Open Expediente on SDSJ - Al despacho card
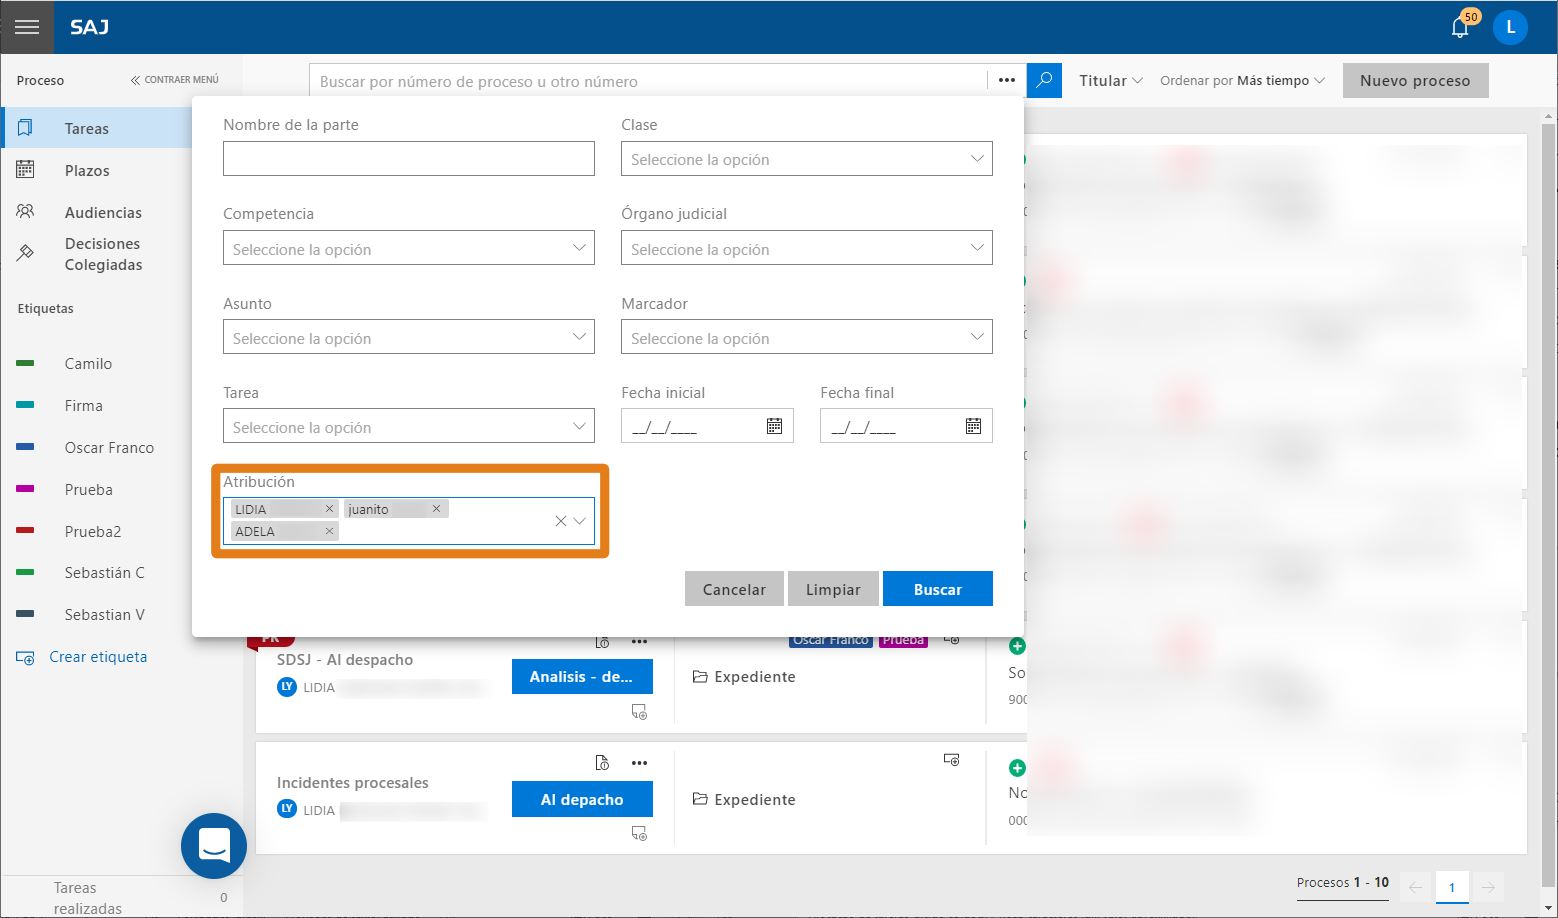 coord(744,677)
